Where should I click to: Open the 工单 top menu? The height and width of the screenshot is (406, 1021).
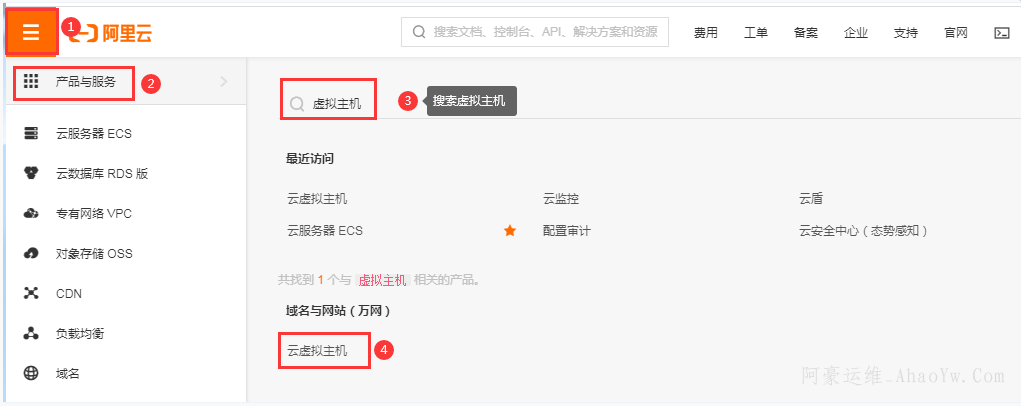756,33
